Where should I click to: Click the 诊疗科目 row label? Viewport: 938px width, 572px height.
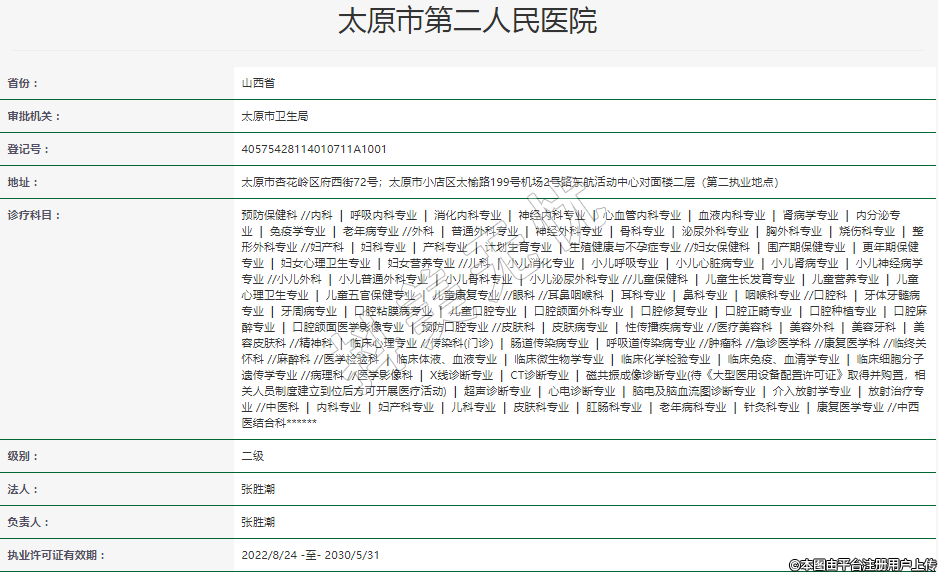pos(34,215)
